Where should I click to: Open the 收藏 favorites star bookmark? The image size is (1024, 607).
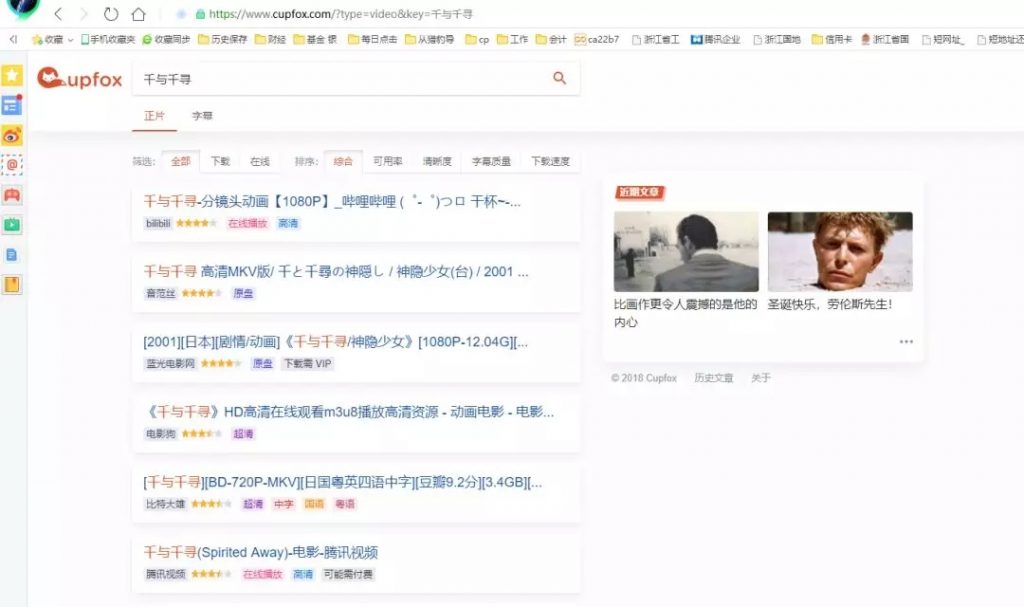click(48, 39)
